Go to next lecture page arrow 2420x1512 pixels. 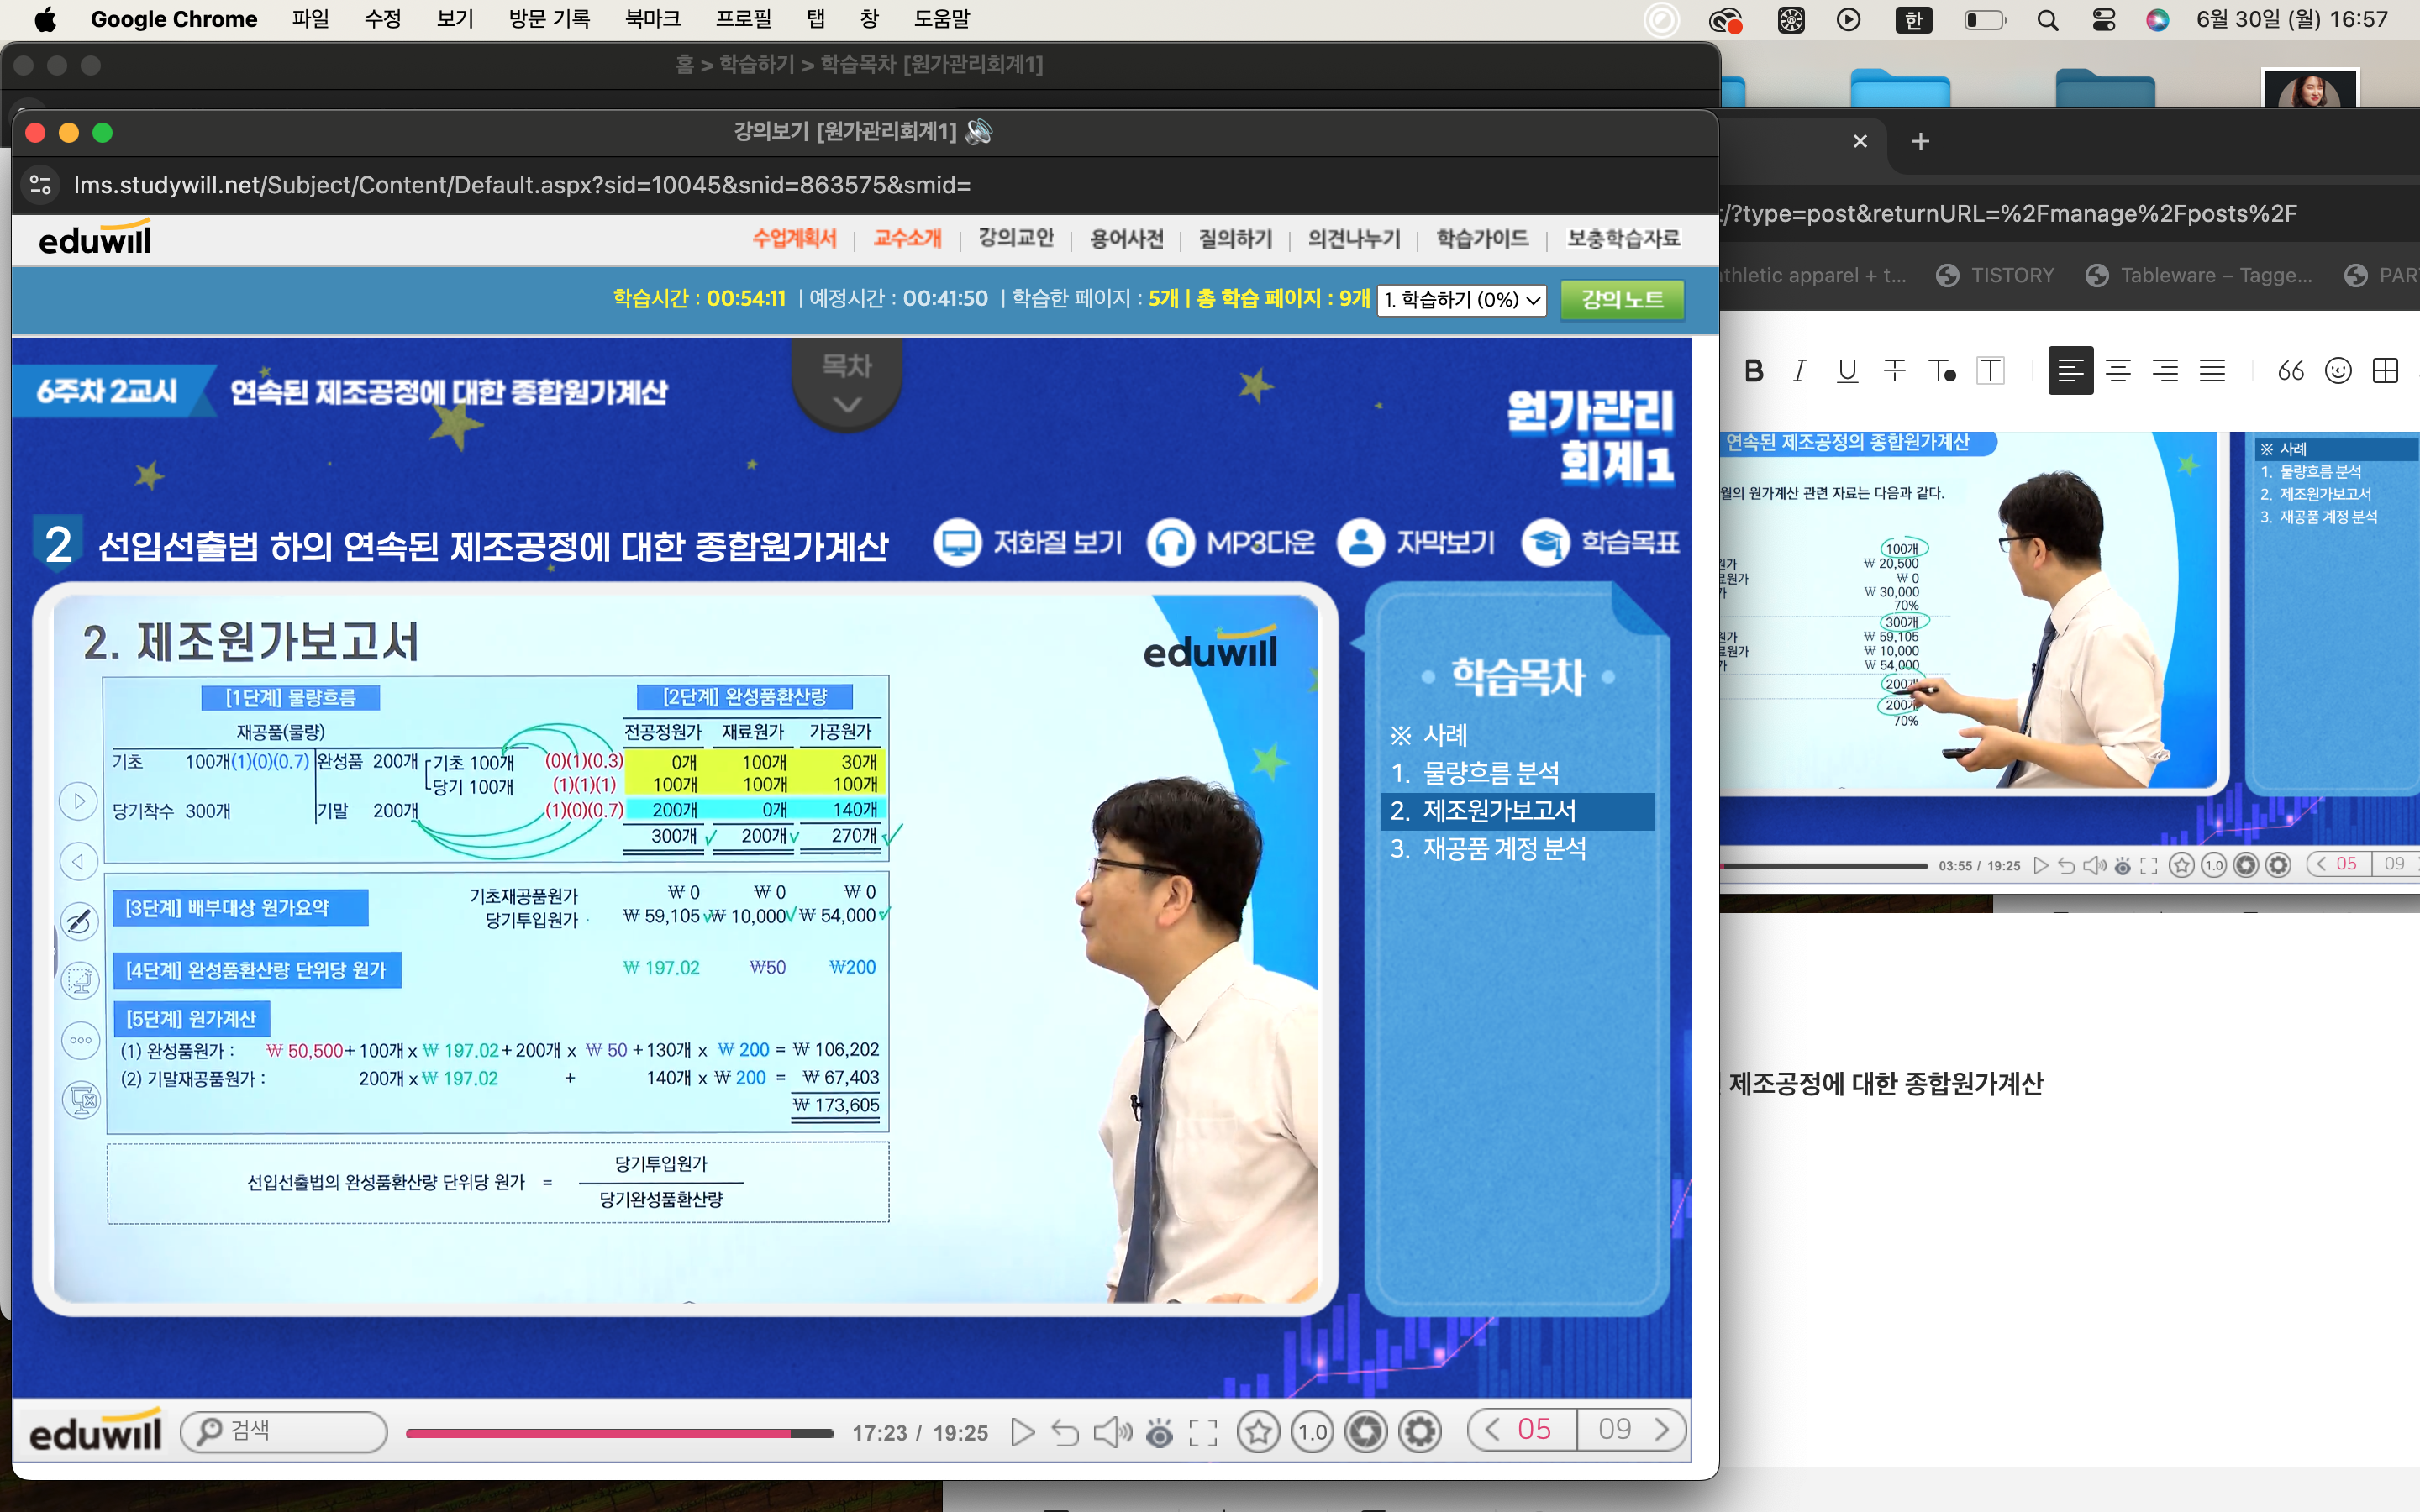pos(1662,1429)
